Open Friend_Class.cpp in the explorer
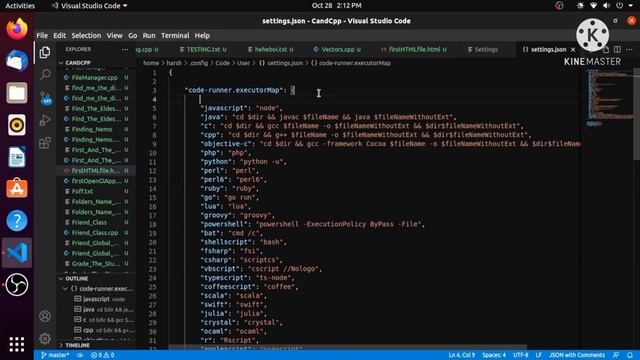 click(95, 233)
